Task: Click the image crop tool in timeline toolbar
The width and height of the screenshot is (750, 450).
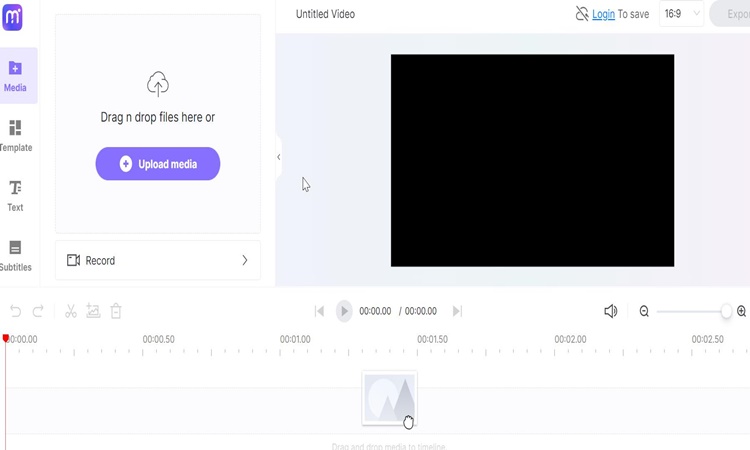Action: [x=93, y=311]
